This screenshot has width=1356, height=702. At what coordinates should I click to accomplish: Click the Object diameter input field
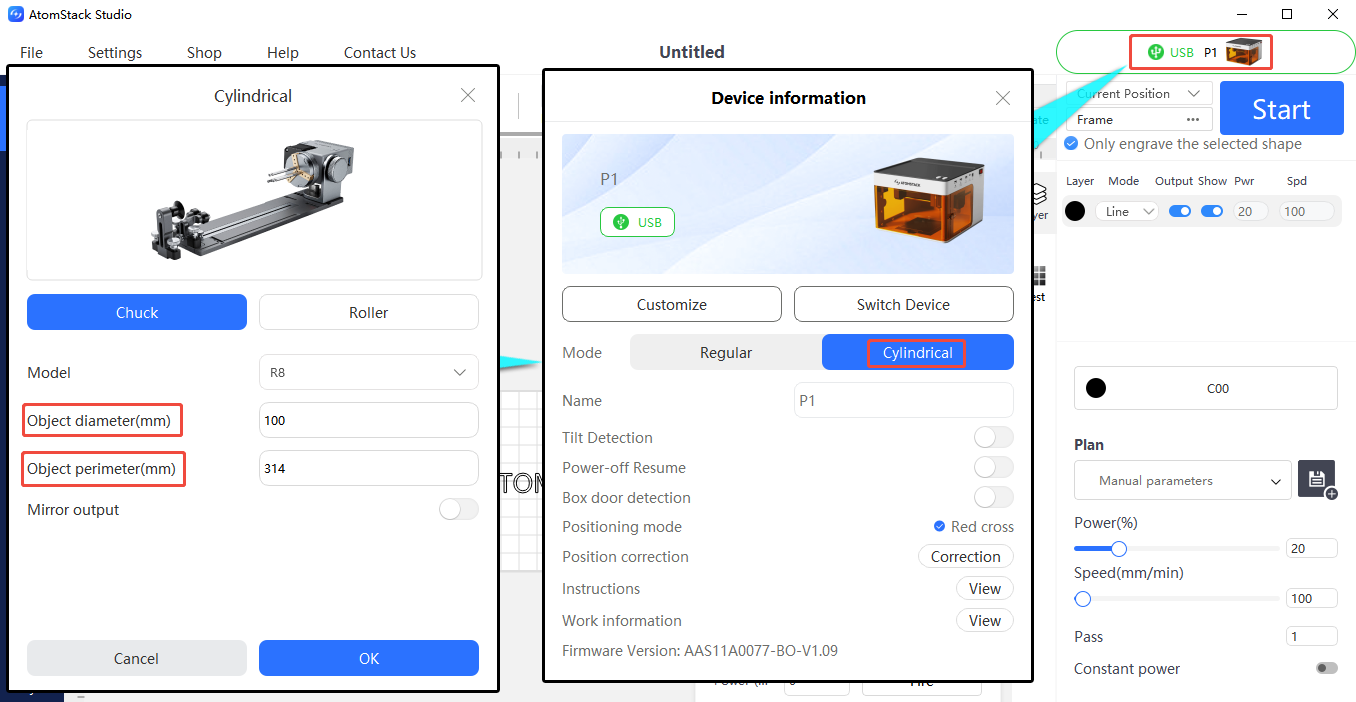click(x=368, y=420)
